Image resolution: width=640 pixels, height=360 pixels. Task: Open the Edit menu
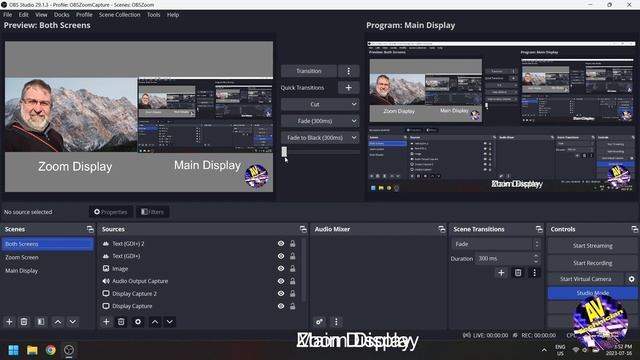pyautogui.click(x=24, y=15)
